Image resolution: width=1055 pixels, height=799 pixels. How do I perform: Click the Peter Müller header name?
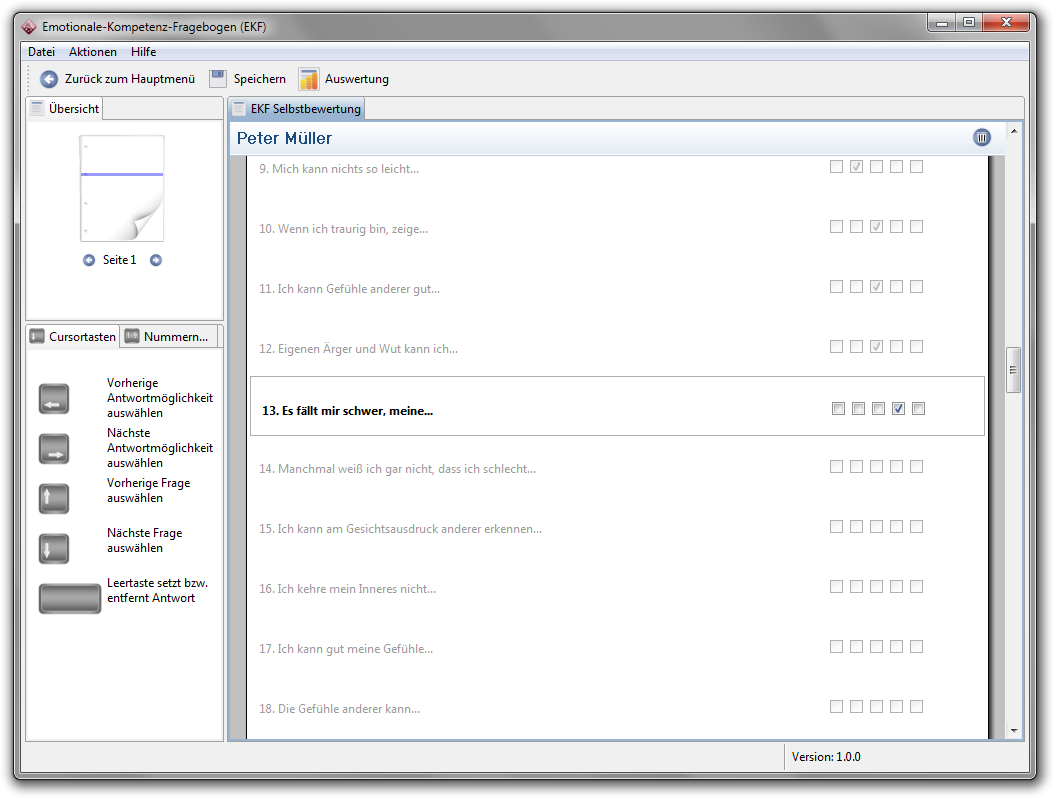point(285,139)
